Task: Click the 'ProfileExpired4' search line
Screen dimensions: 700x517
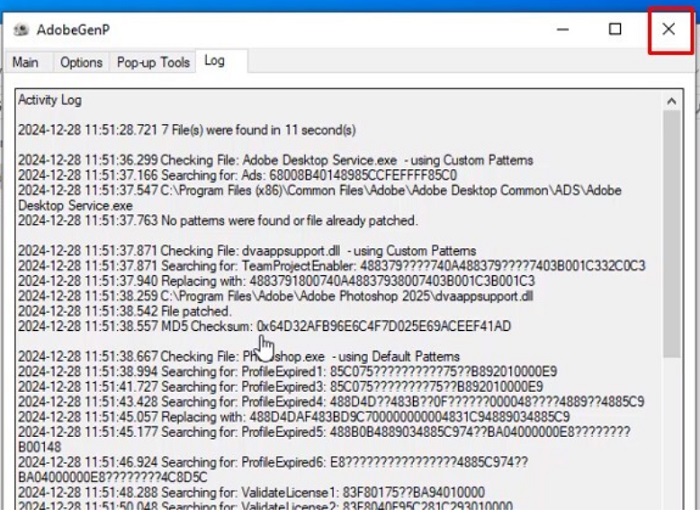Action: tap(331, 402)
